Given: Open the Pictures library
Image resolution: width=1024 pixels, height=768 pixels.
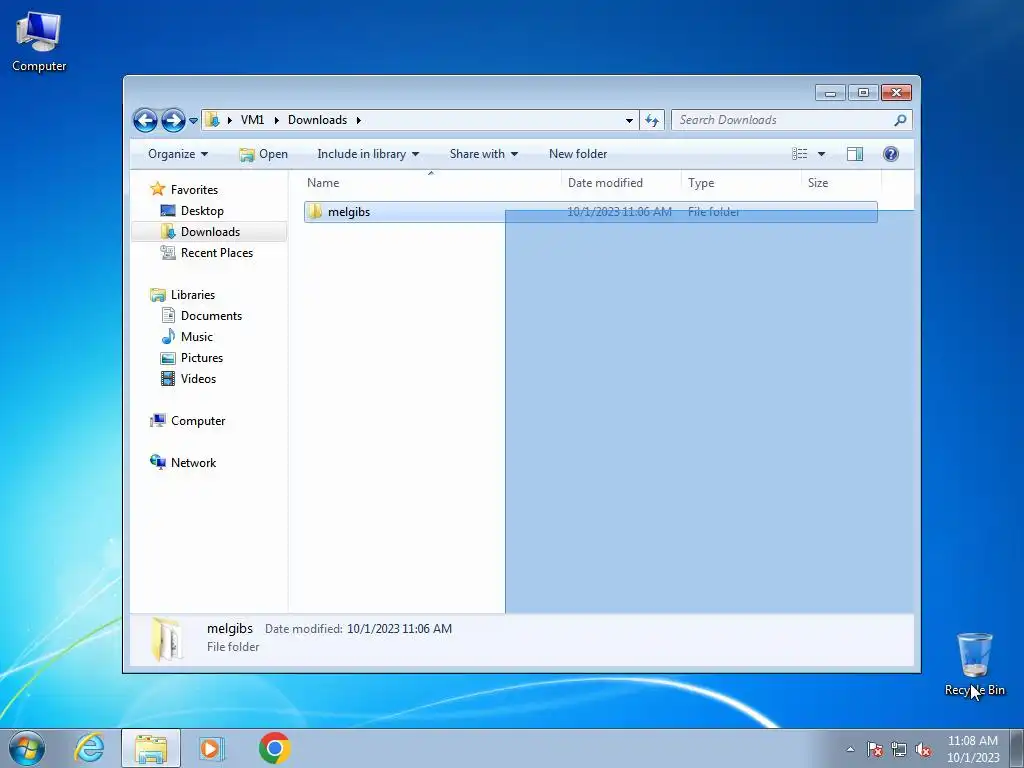Looking at the screenshot, I should click(x=202, y=358).
